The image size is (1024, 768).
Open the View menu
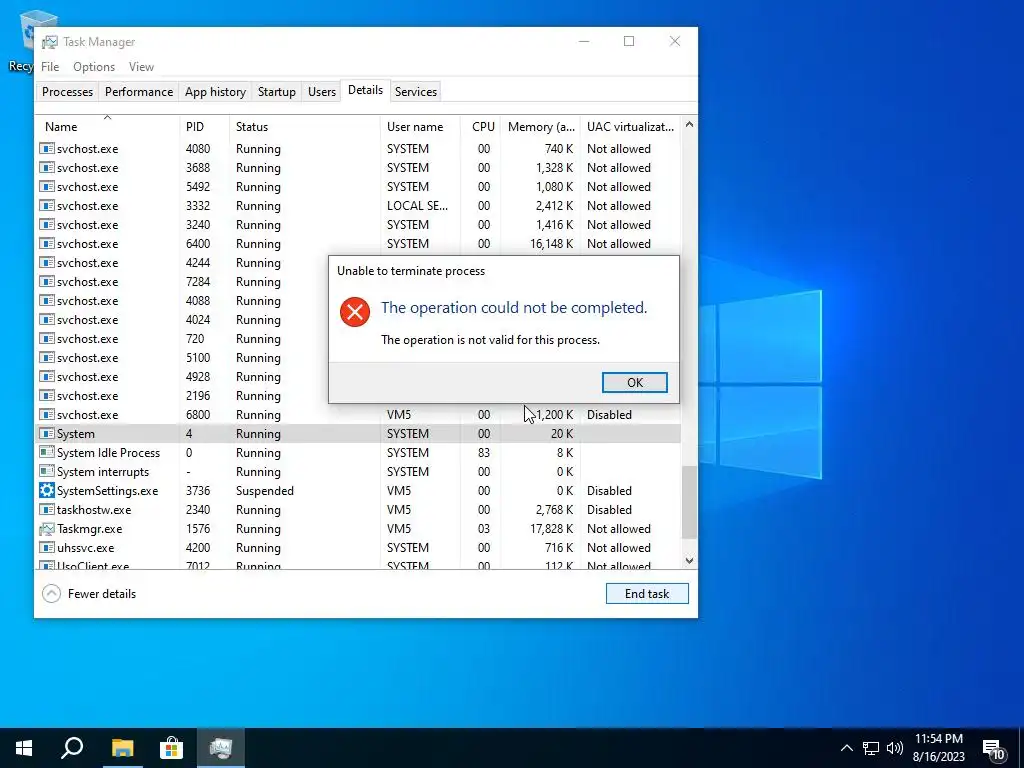[x=141, y=67]
